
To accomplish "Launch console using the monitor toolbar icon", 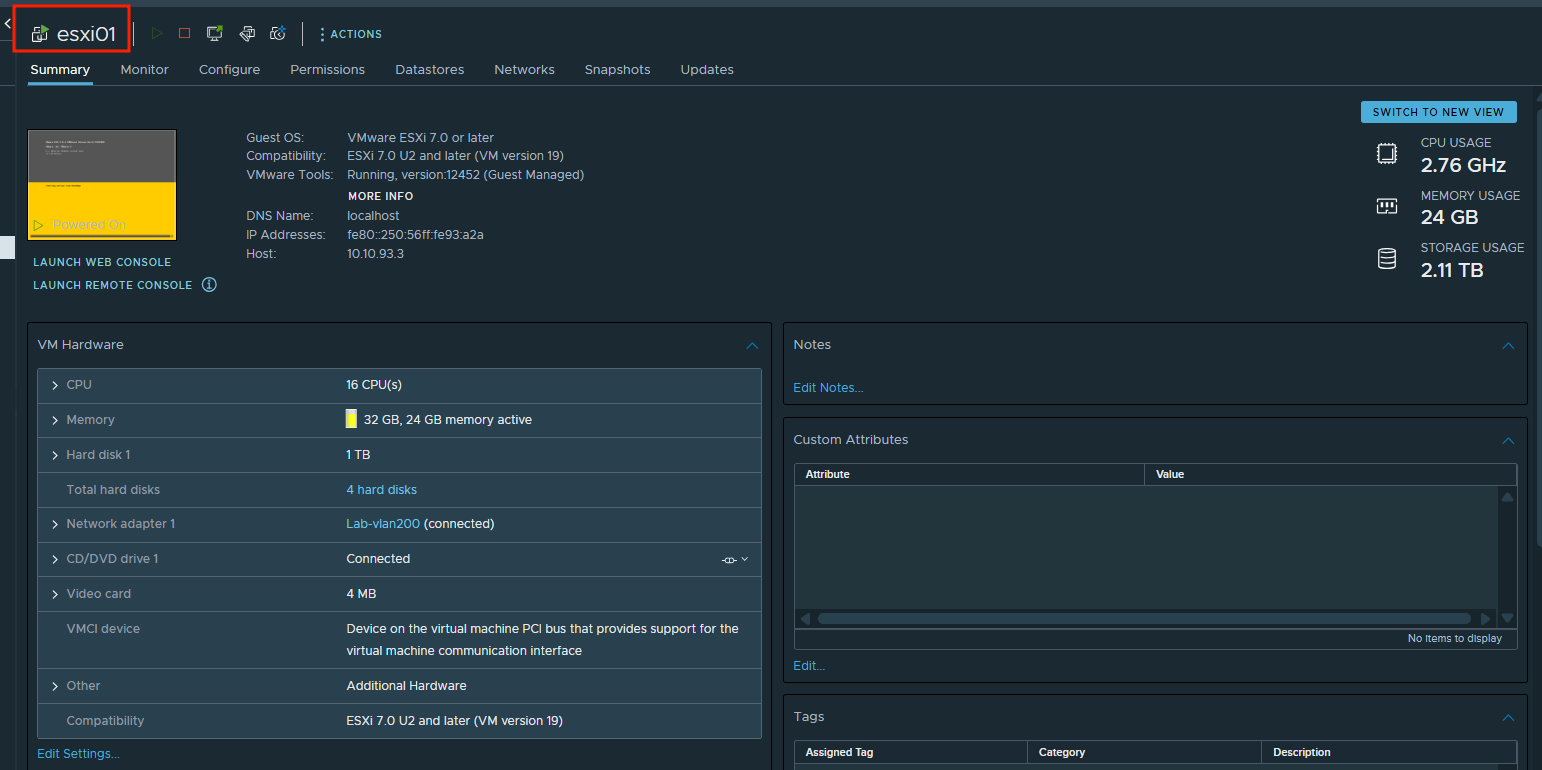I will [x=214, y=34].
